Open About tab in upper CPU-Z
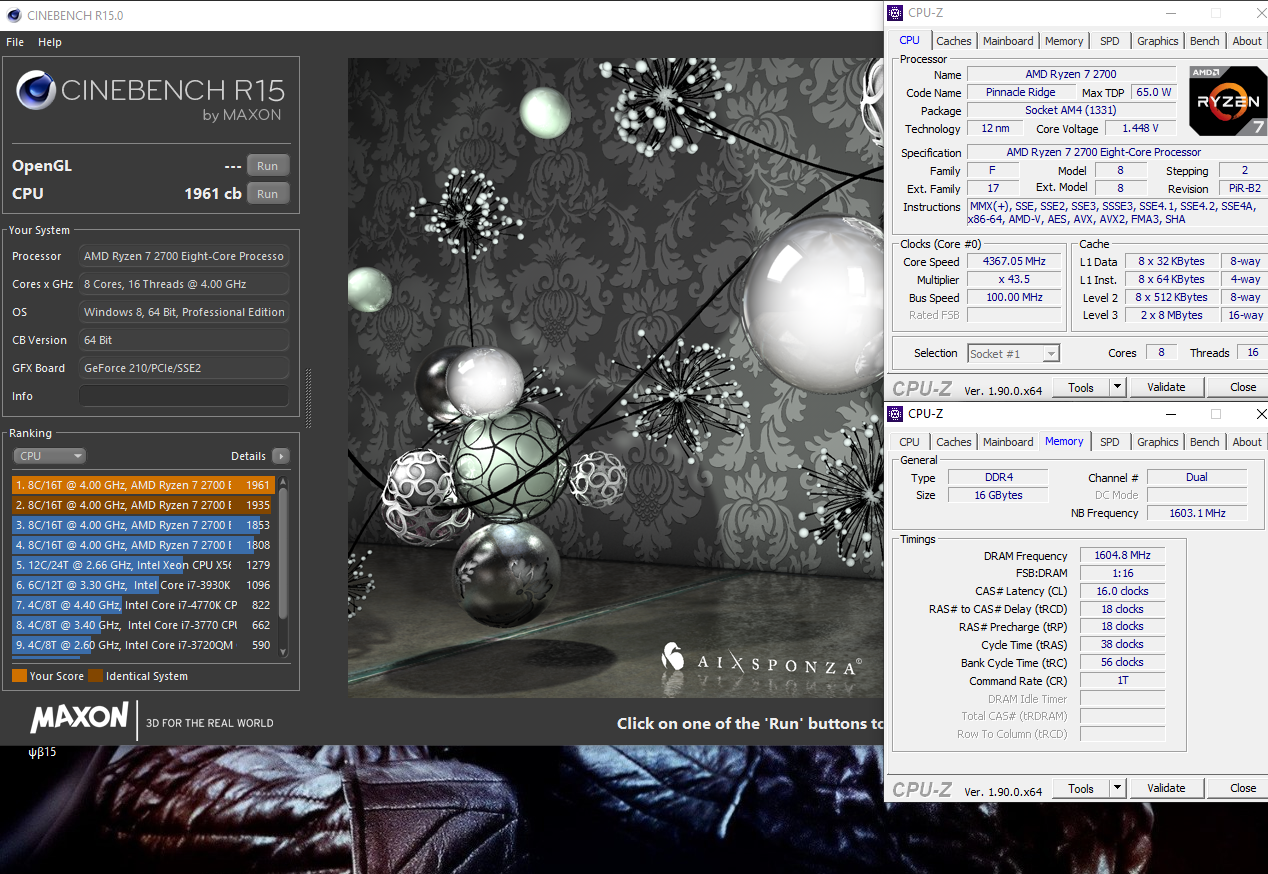Image resolution: width=1268 pixels, height=874 pixels. pos(1247,41)
